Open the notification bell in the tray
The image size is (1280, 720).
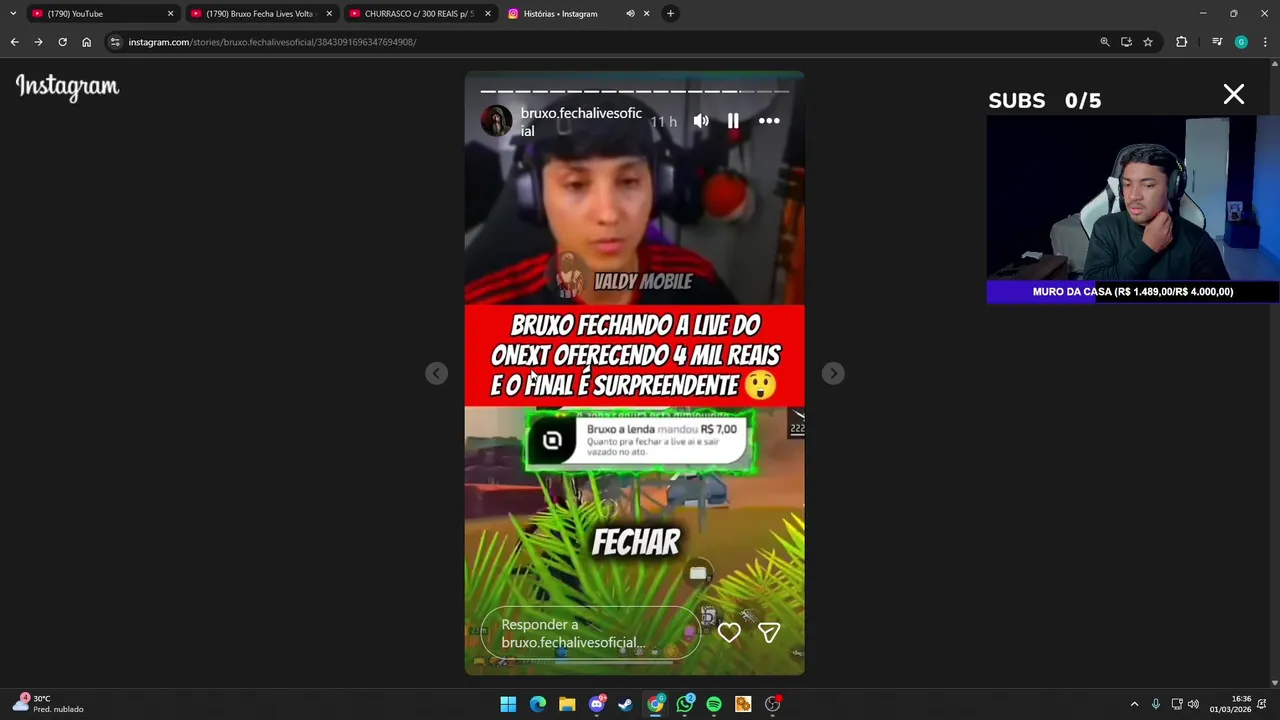click(x=1263, y=704)
